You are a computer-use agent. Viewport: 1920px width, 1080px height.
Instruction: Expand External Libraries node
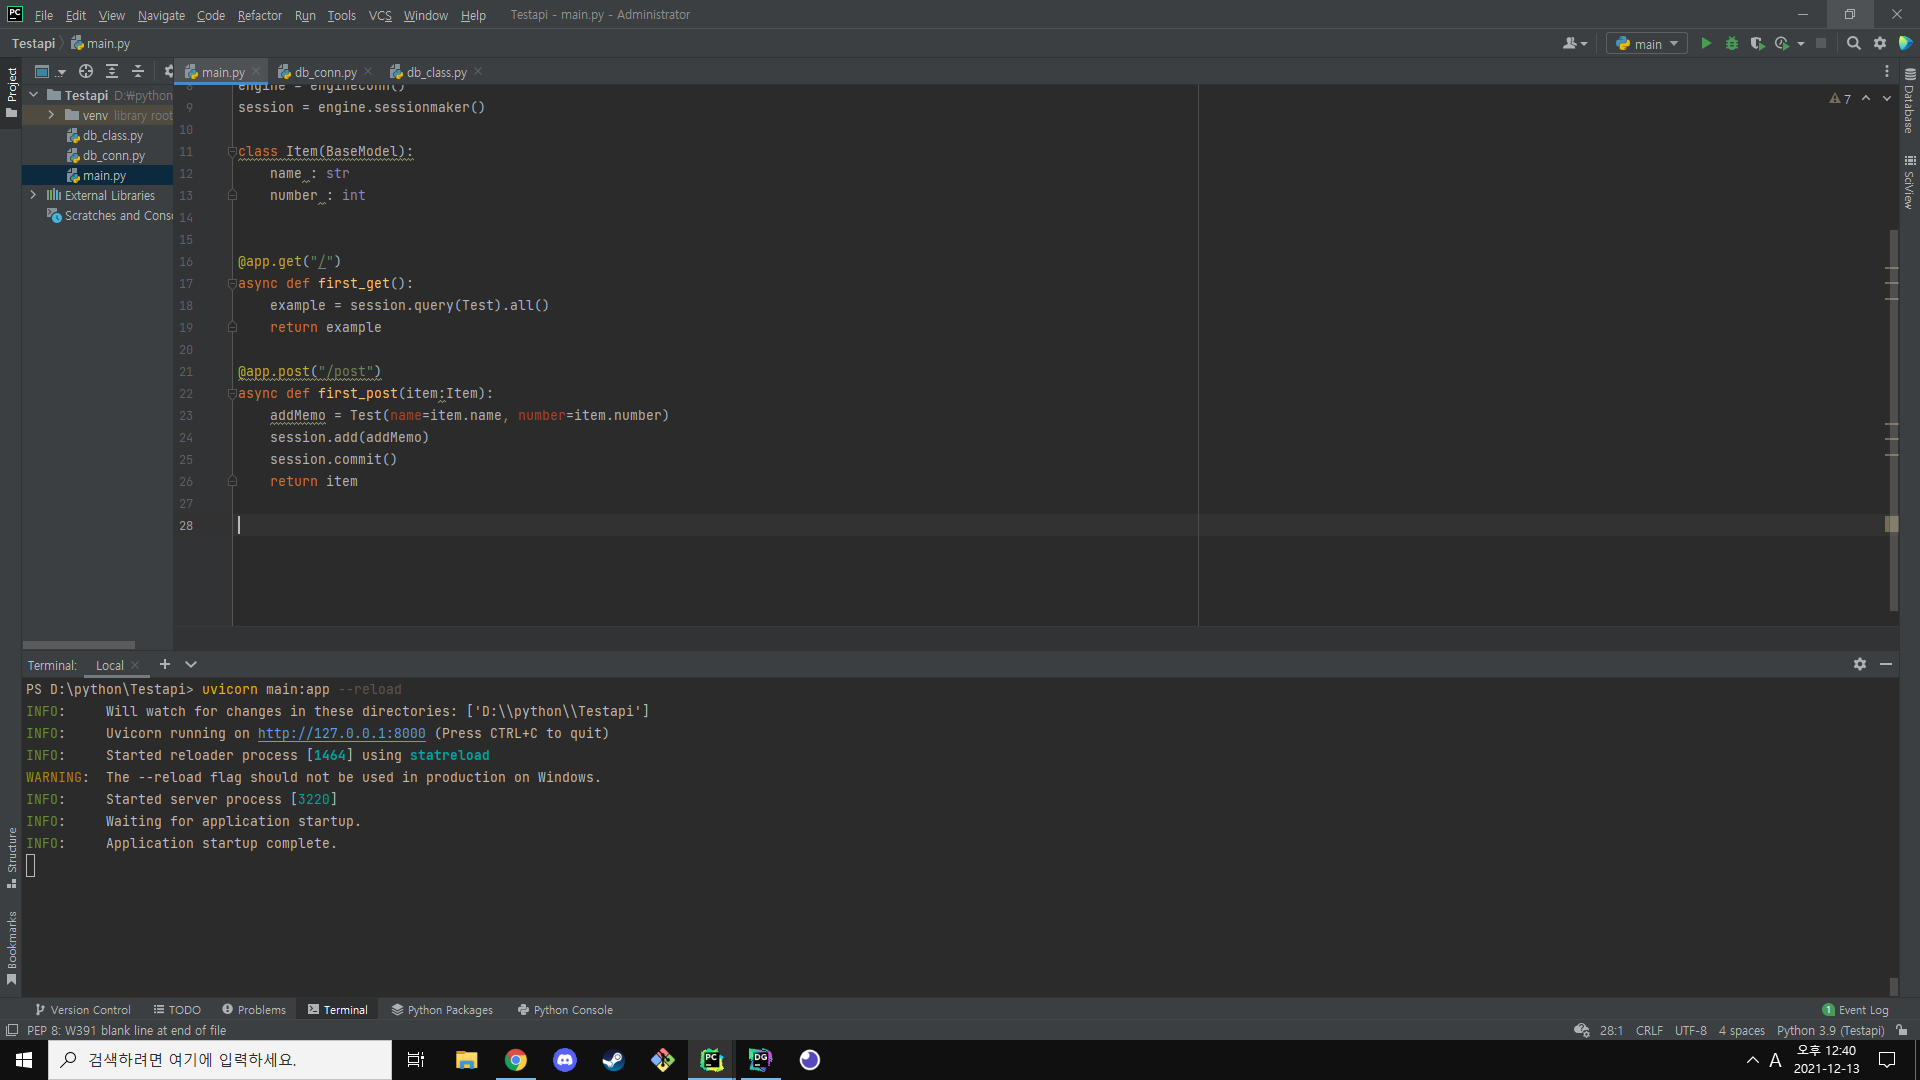pyautogui.click(x=33, y=195)
